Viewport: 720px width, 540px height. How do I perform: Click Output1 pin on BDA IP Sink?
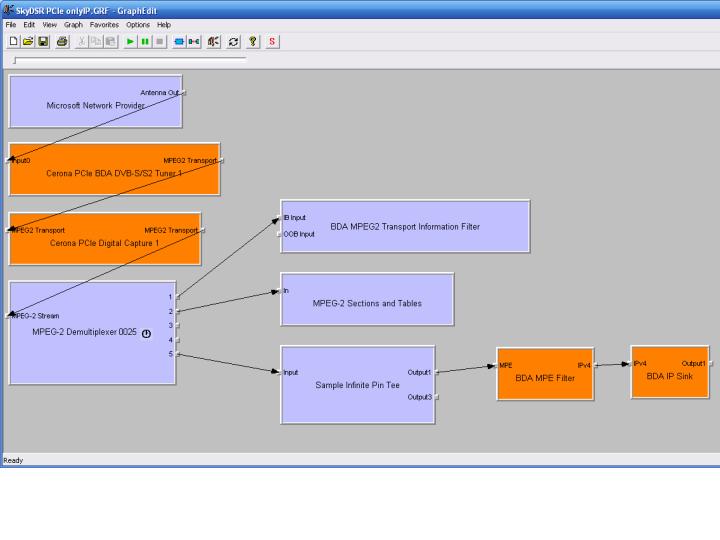coord(711,364)
